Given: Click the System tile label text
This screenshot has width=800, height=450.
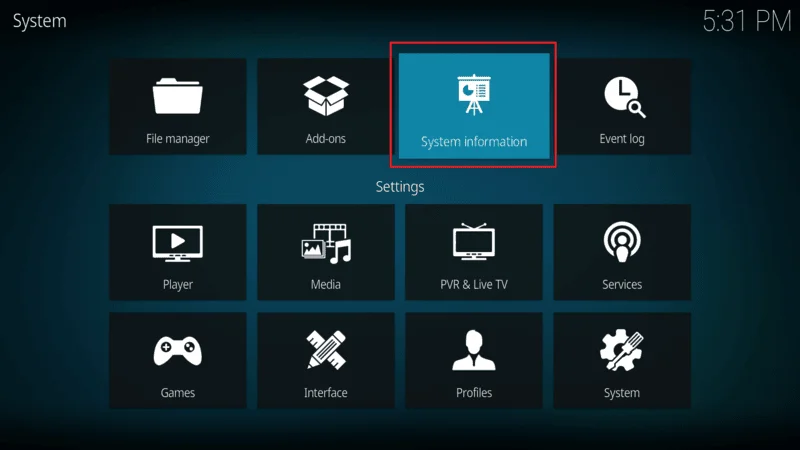Looking at the screenshot, I should [622, 393].
